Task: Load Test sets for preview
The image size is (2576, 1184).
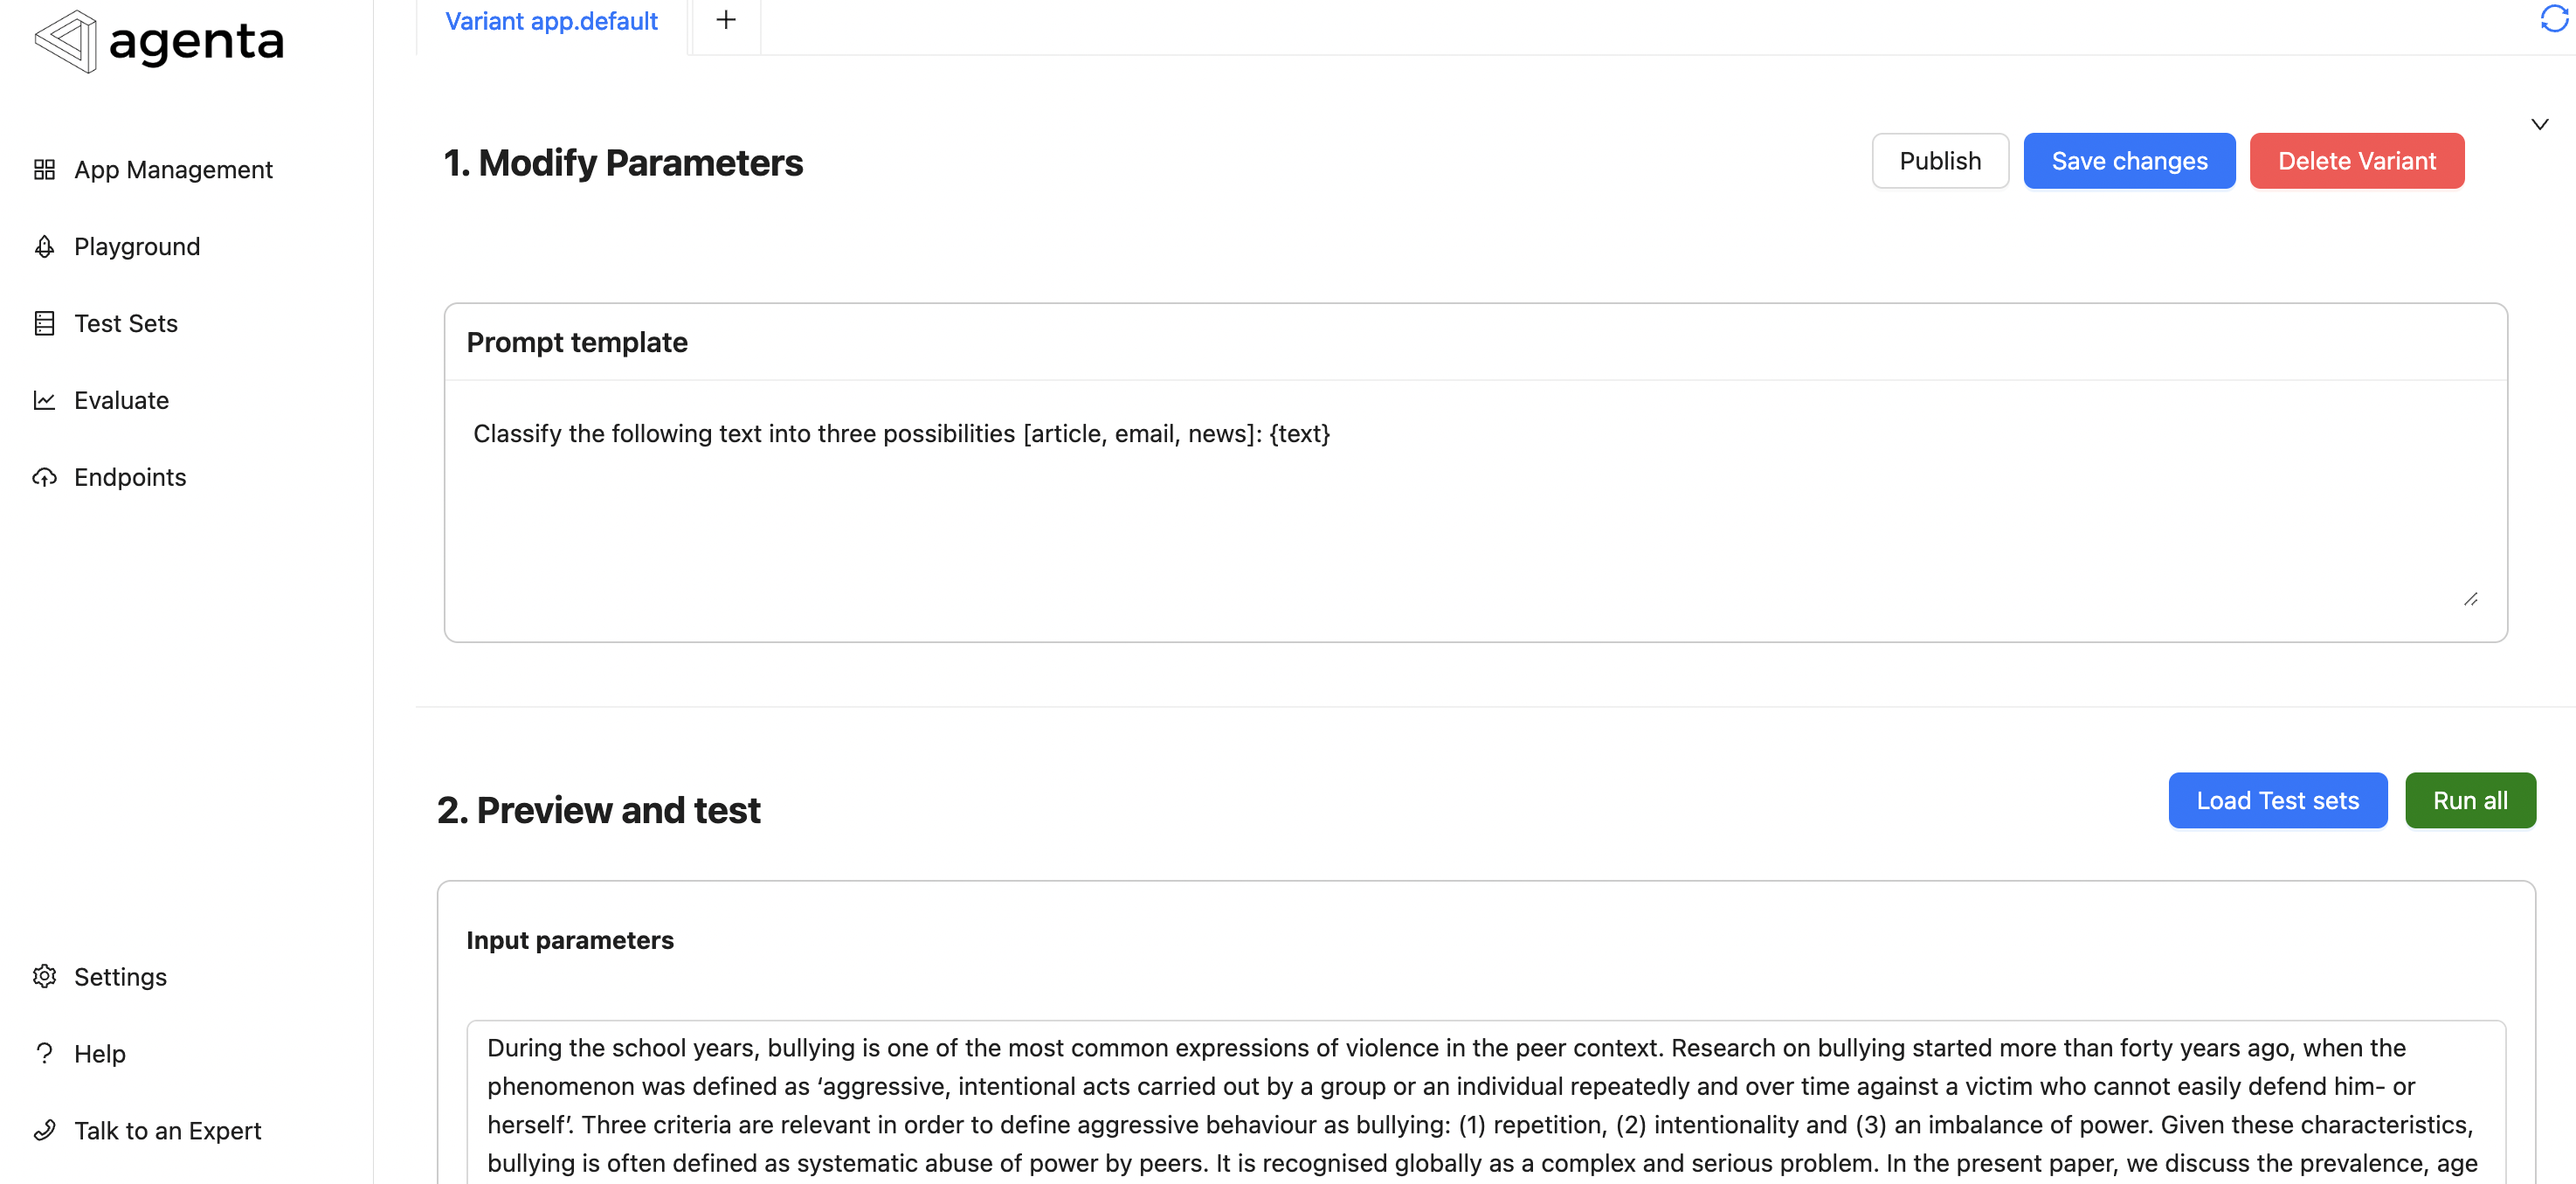Action: coord(2279,800)
